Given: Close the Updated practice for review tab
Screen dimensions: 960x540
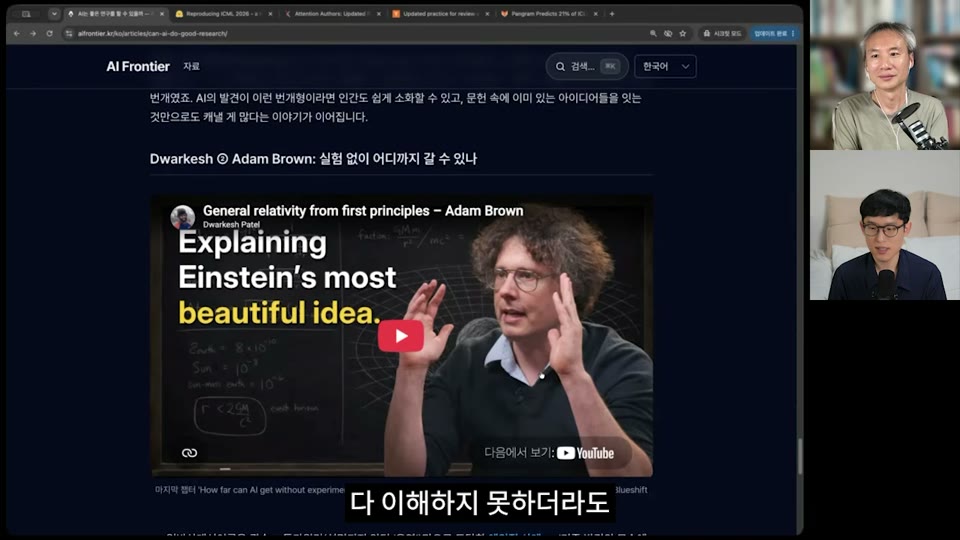Looking at the screenshot, I should 487,13.
